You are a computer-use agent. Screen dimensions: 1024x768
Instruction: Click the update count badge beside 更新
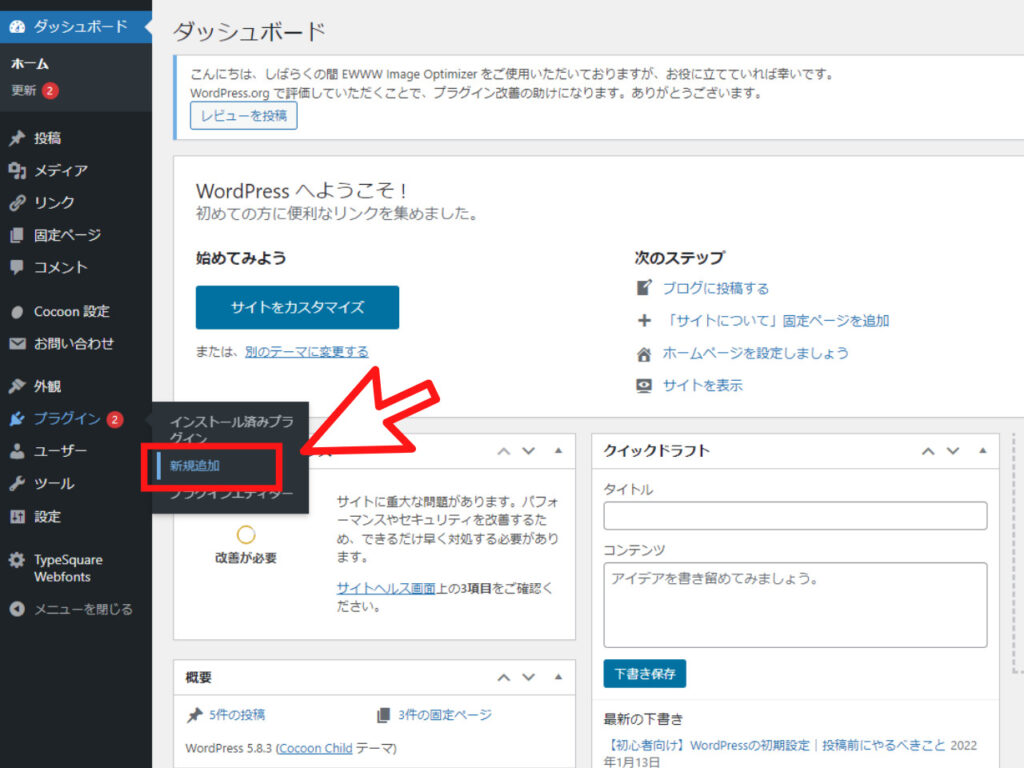[50, 90]
